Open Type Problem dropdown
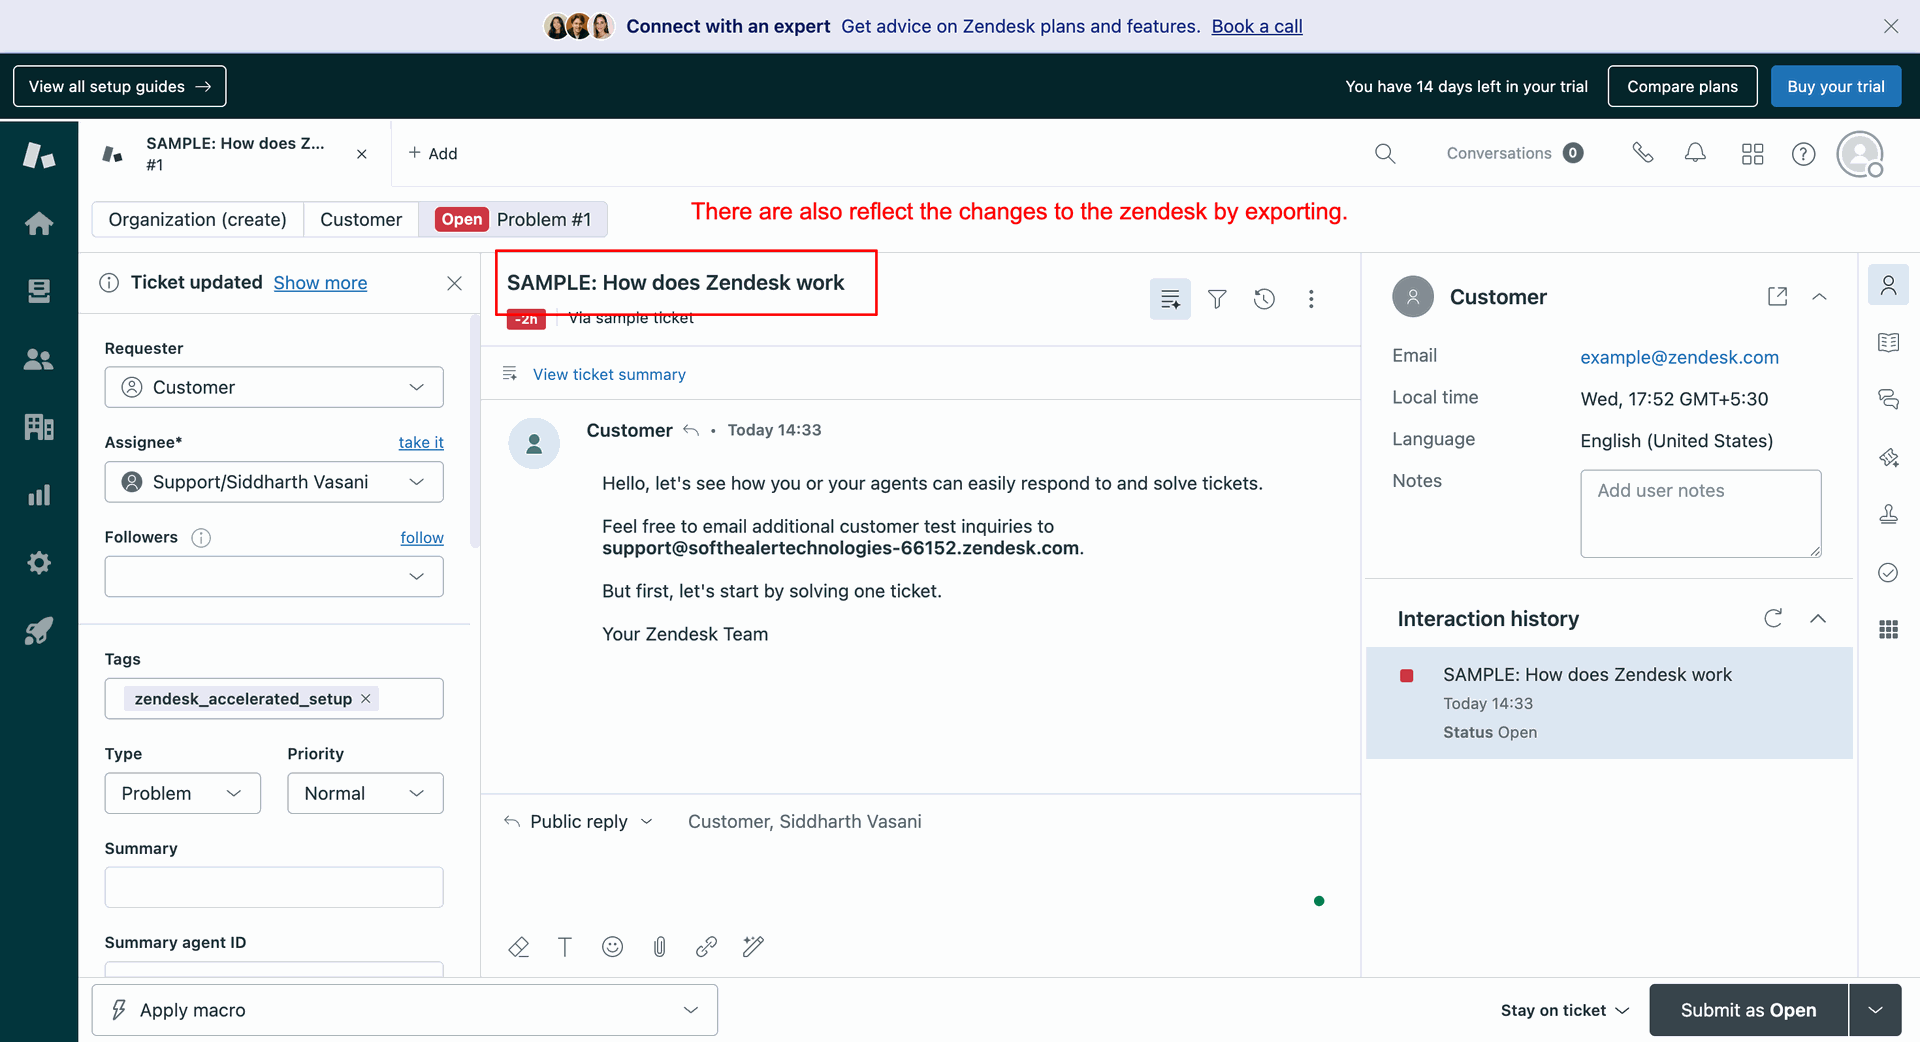This screenshot has height=1042, width=1920. 182,793
